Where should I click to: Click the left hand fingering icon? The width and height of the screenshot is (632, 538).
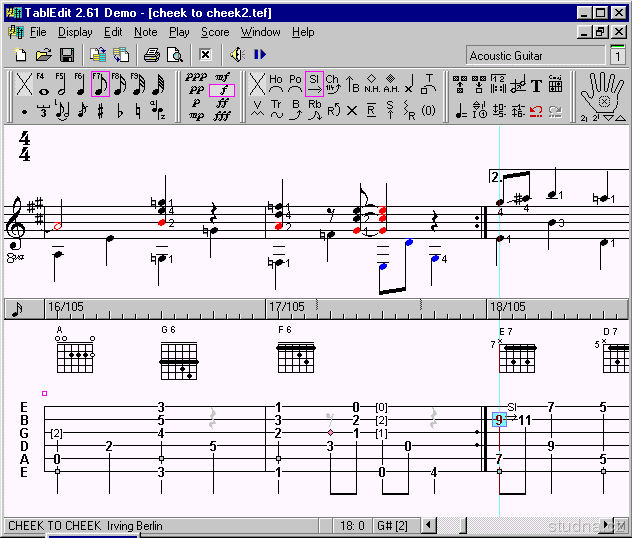(x=603, y=94)
